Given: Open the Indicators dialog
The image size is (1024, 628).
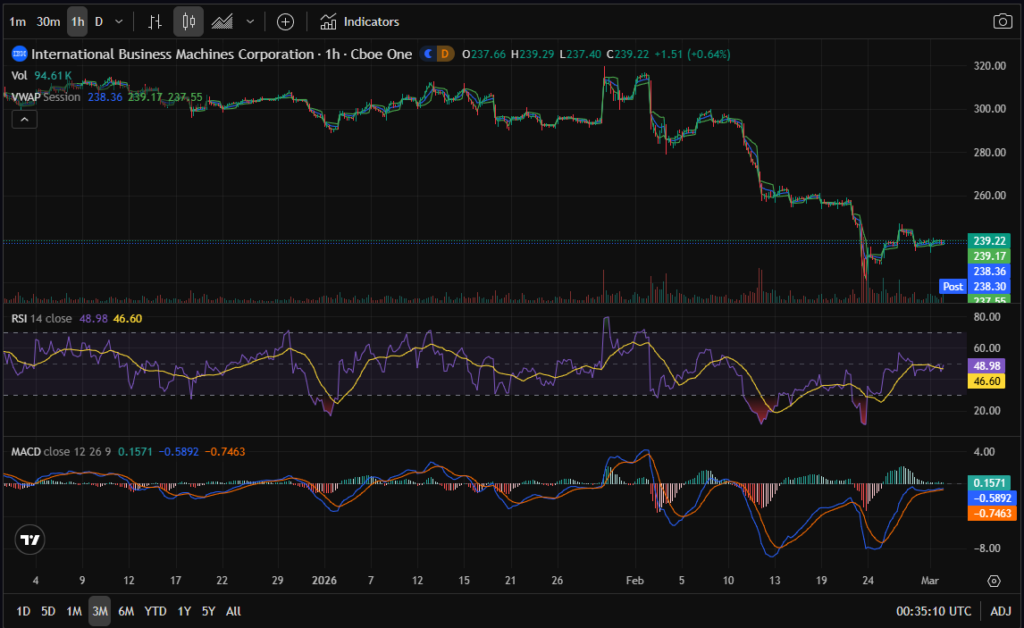Looking at the screenshot, I should [x=360, y=21].
